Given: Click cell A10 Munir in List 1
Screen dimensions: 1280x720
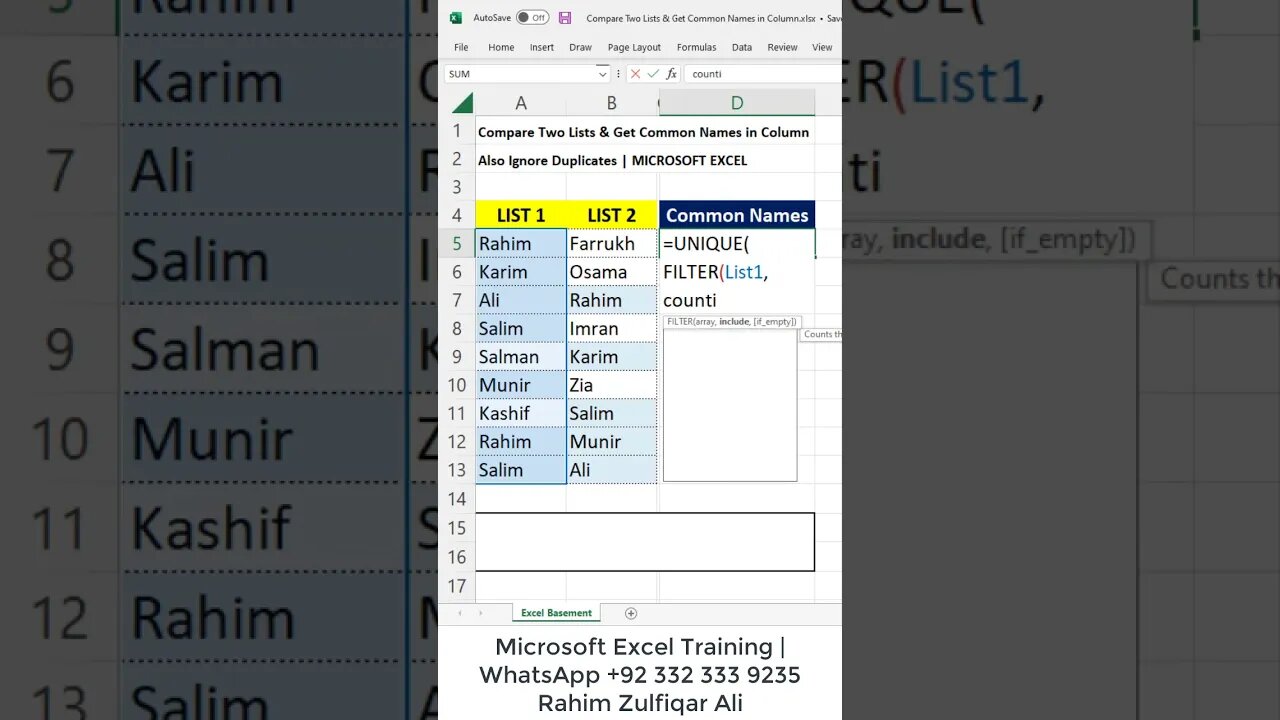Looking at the screenshot, I should (521, 385).
